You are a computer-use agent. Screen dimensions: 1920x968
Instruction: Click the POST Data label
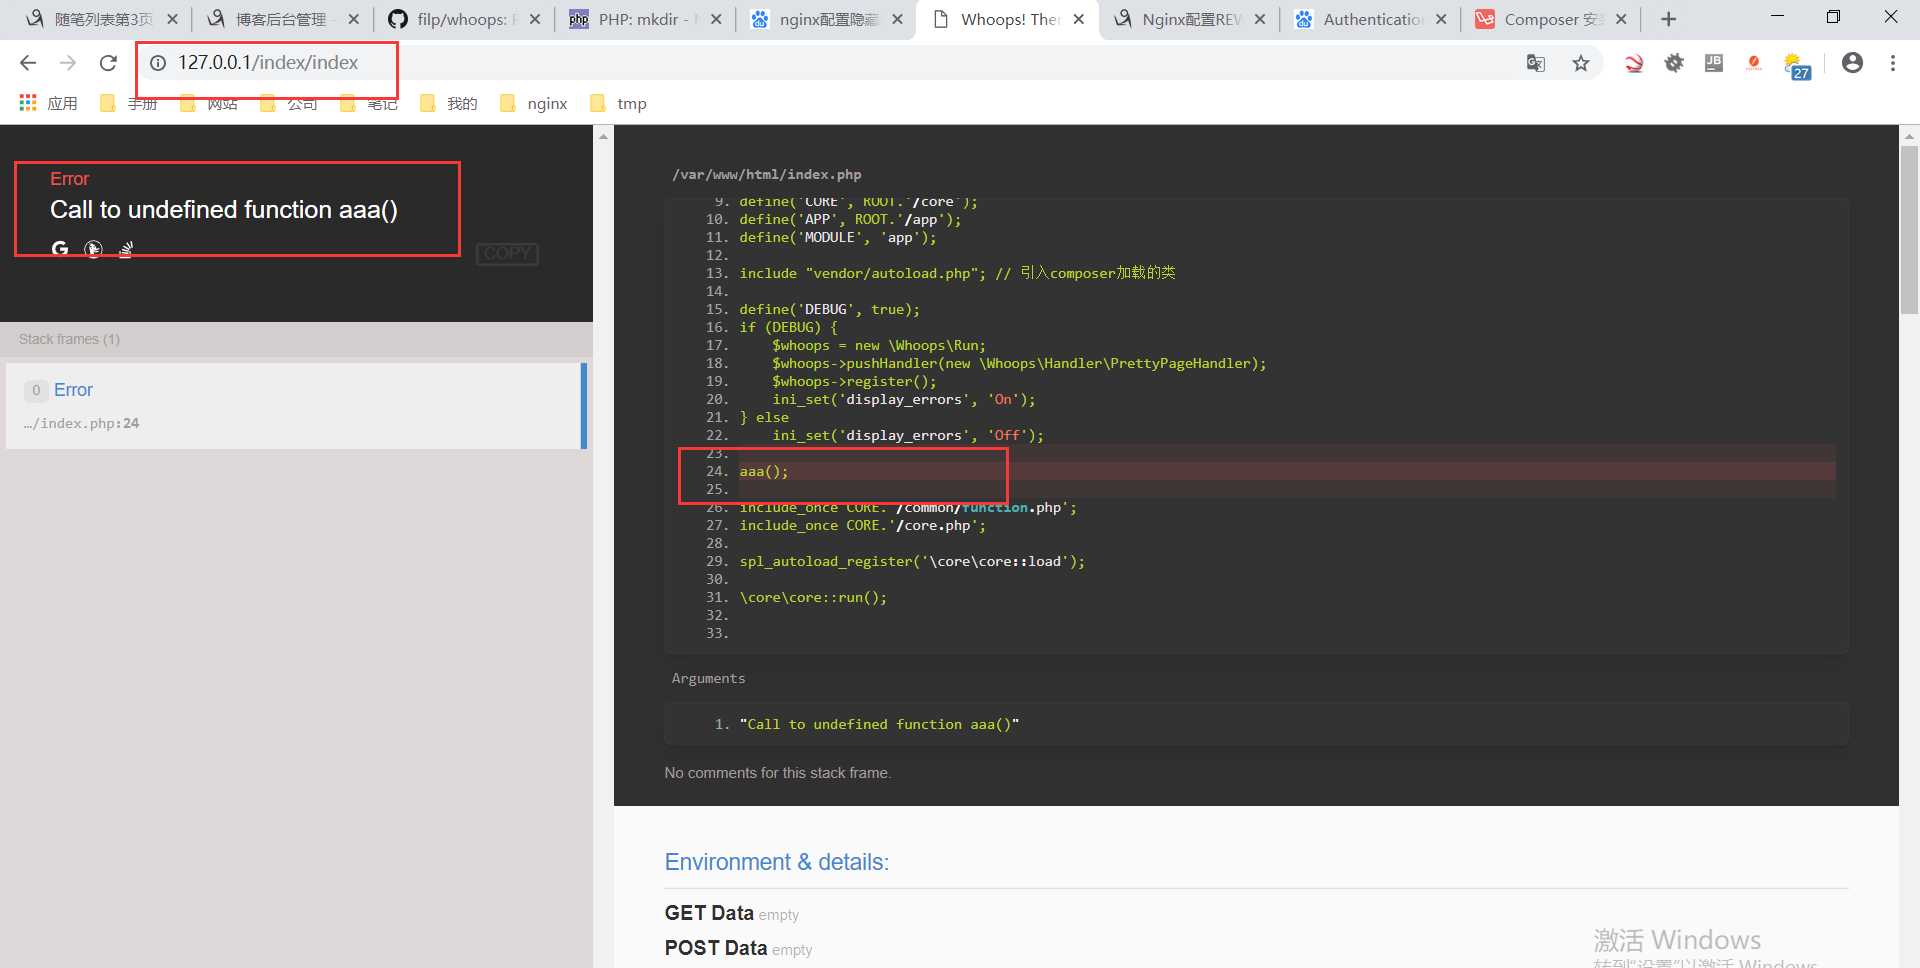pyautogui.click(x=716, y=948)
